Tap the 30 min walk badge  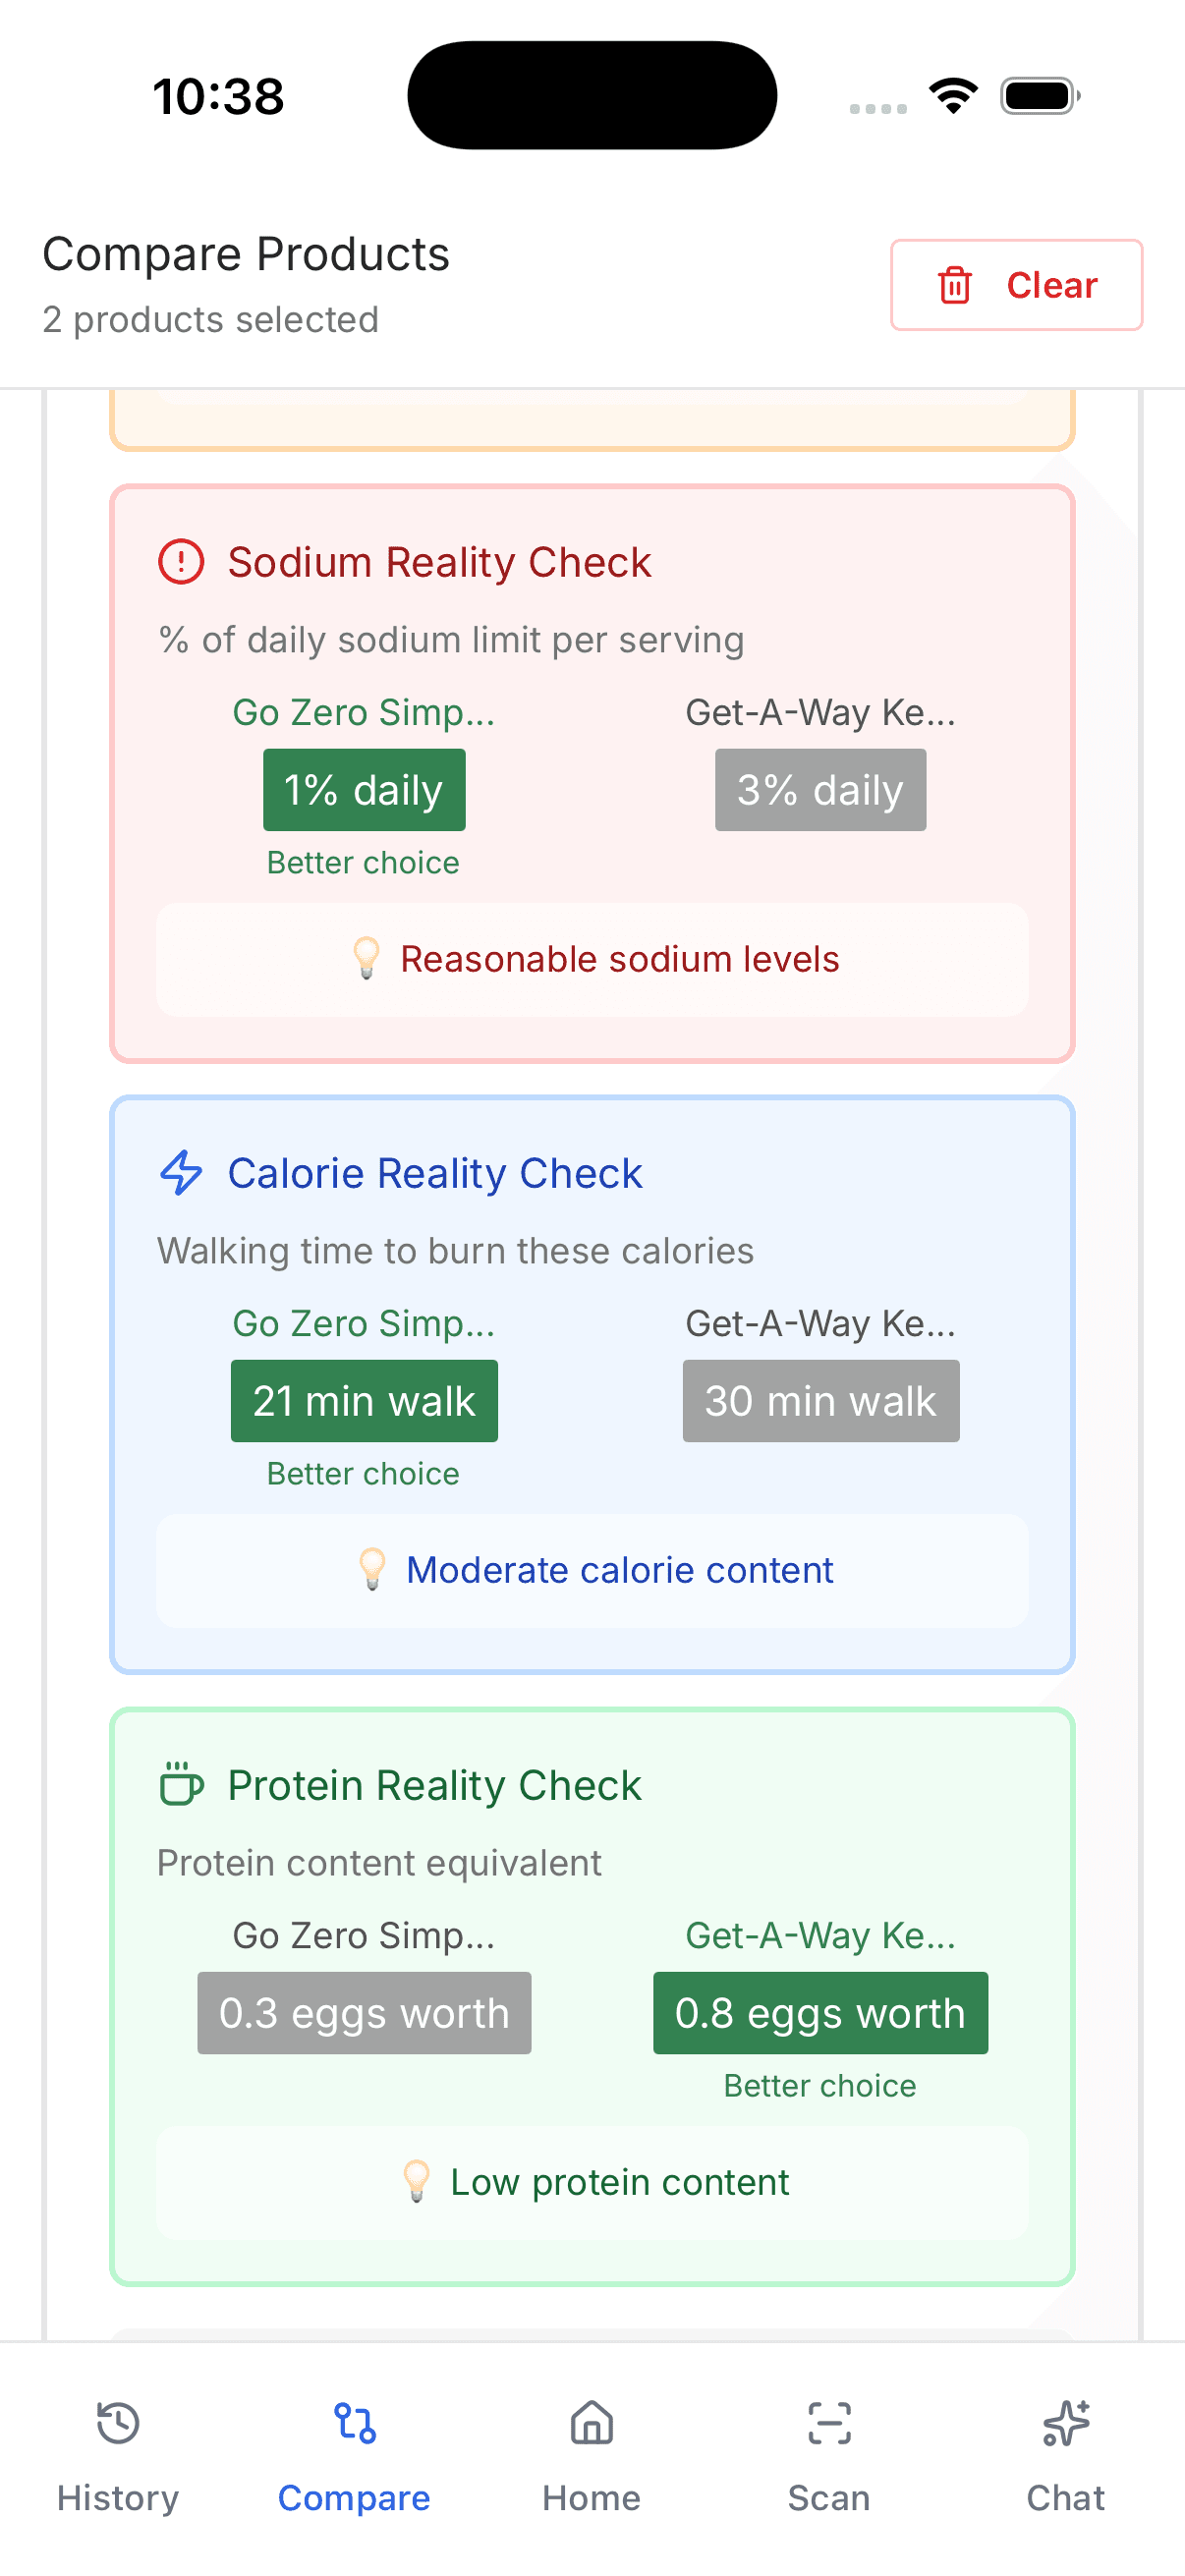pyautogui.click(x=820, y=1401)
